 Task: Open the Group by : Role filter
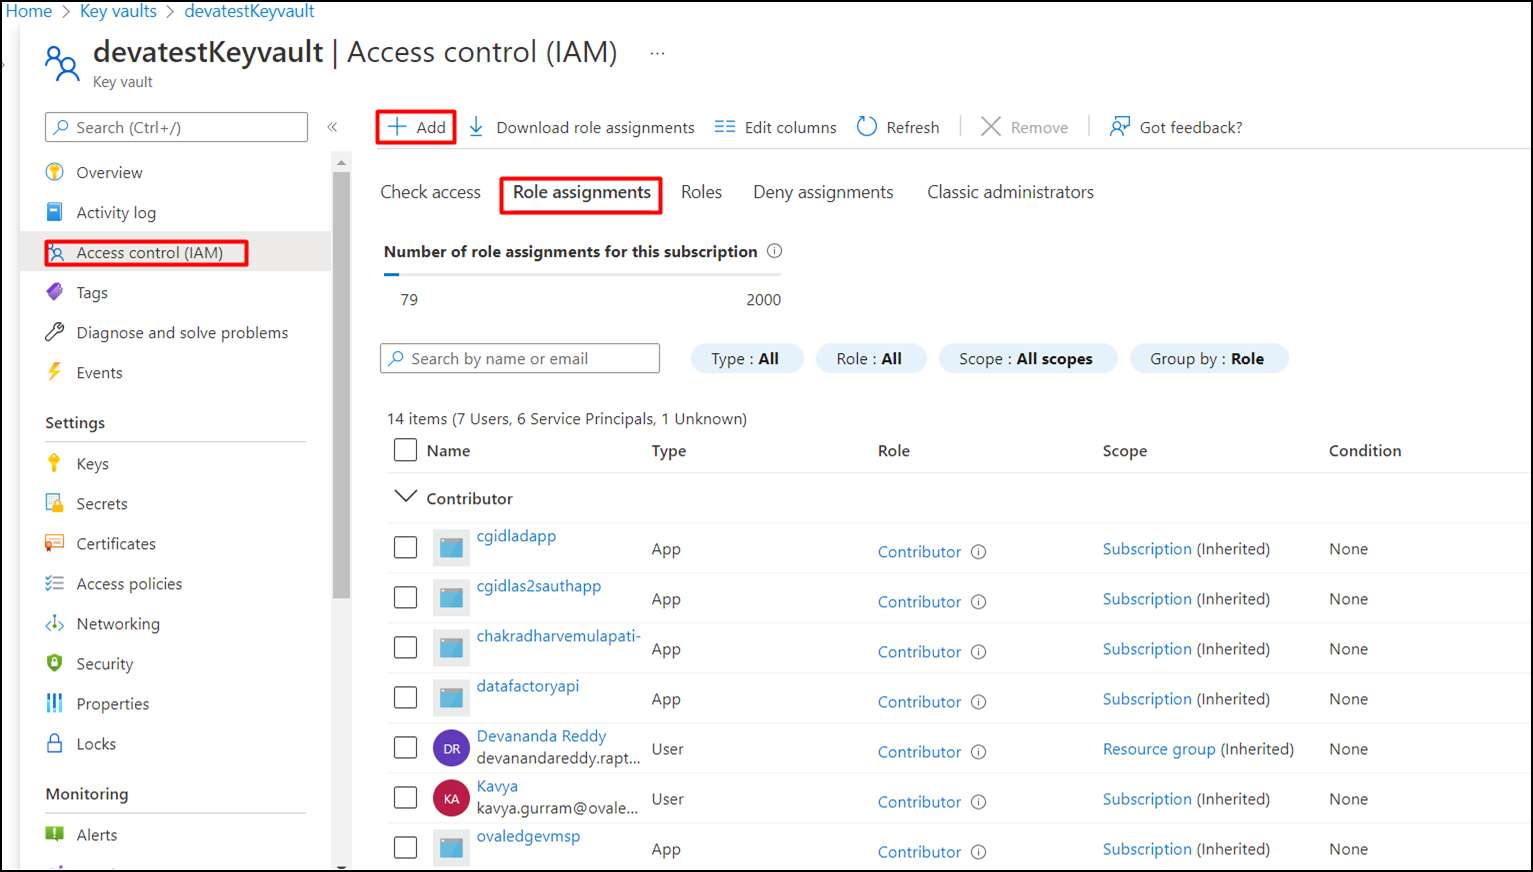pos(1208,359)
